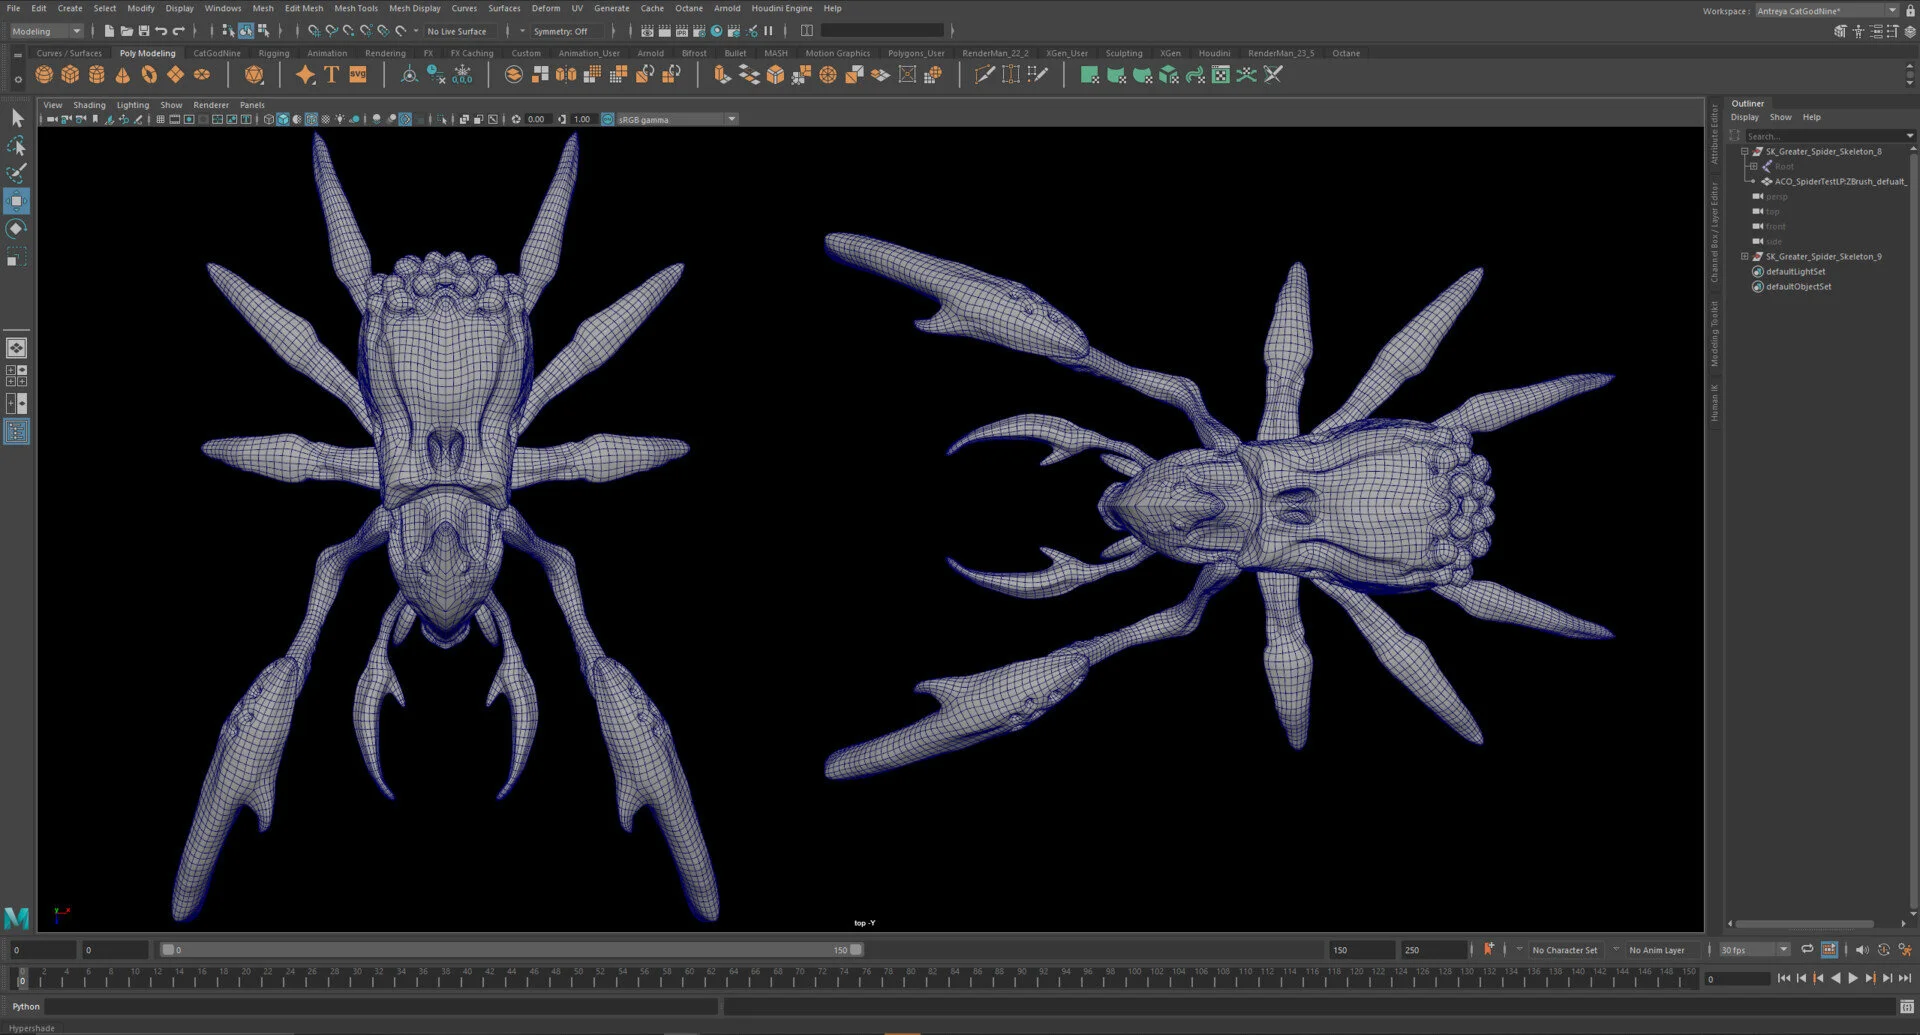Image resolution: width=1920 pixels, height=1035 pixels.
Task: Select the Select tool arrow in toolbox
Action: click(17, 118)
